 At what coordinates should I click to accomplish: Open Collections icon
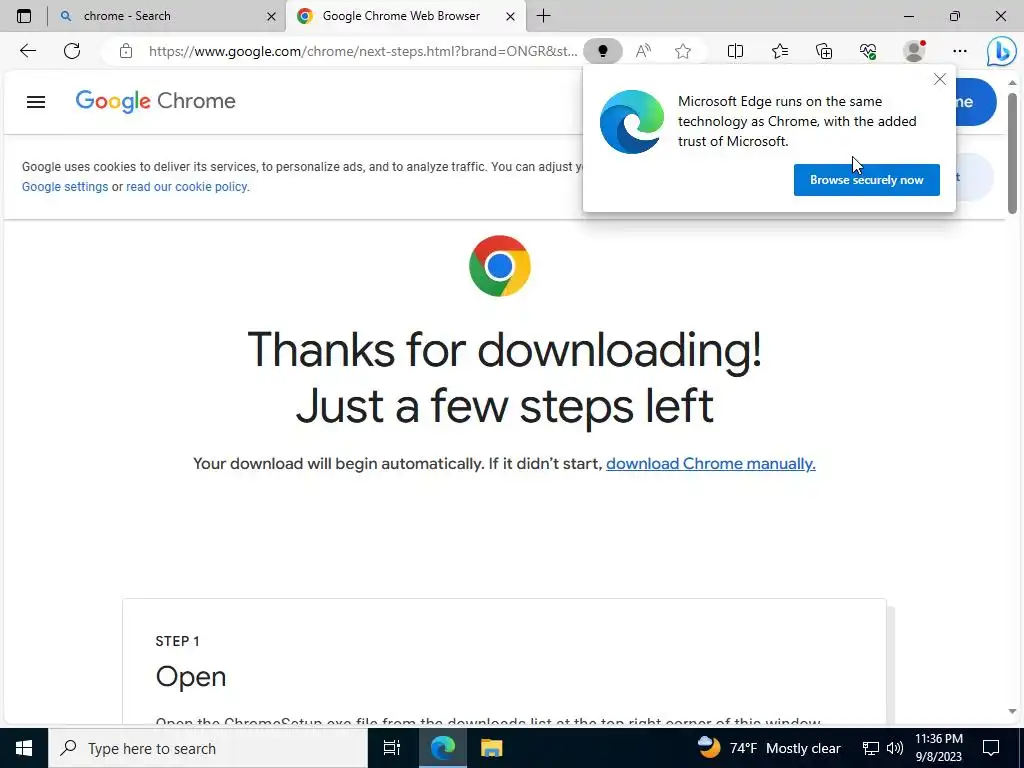[x=824, y=51]
